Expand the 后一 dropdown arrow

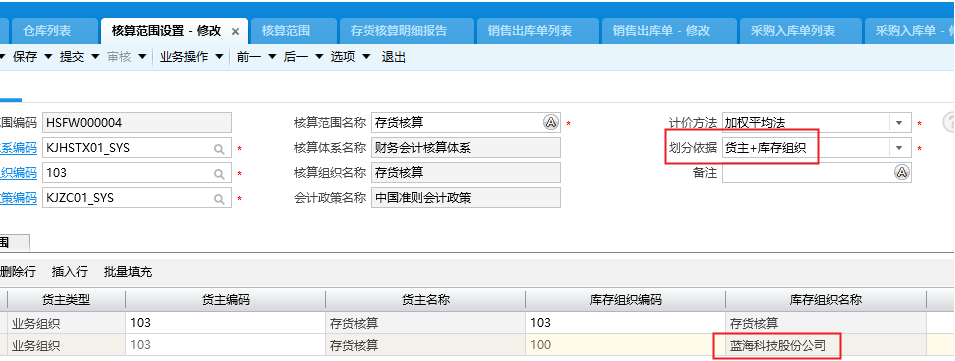pyautogui.click(x=319, y=57)
